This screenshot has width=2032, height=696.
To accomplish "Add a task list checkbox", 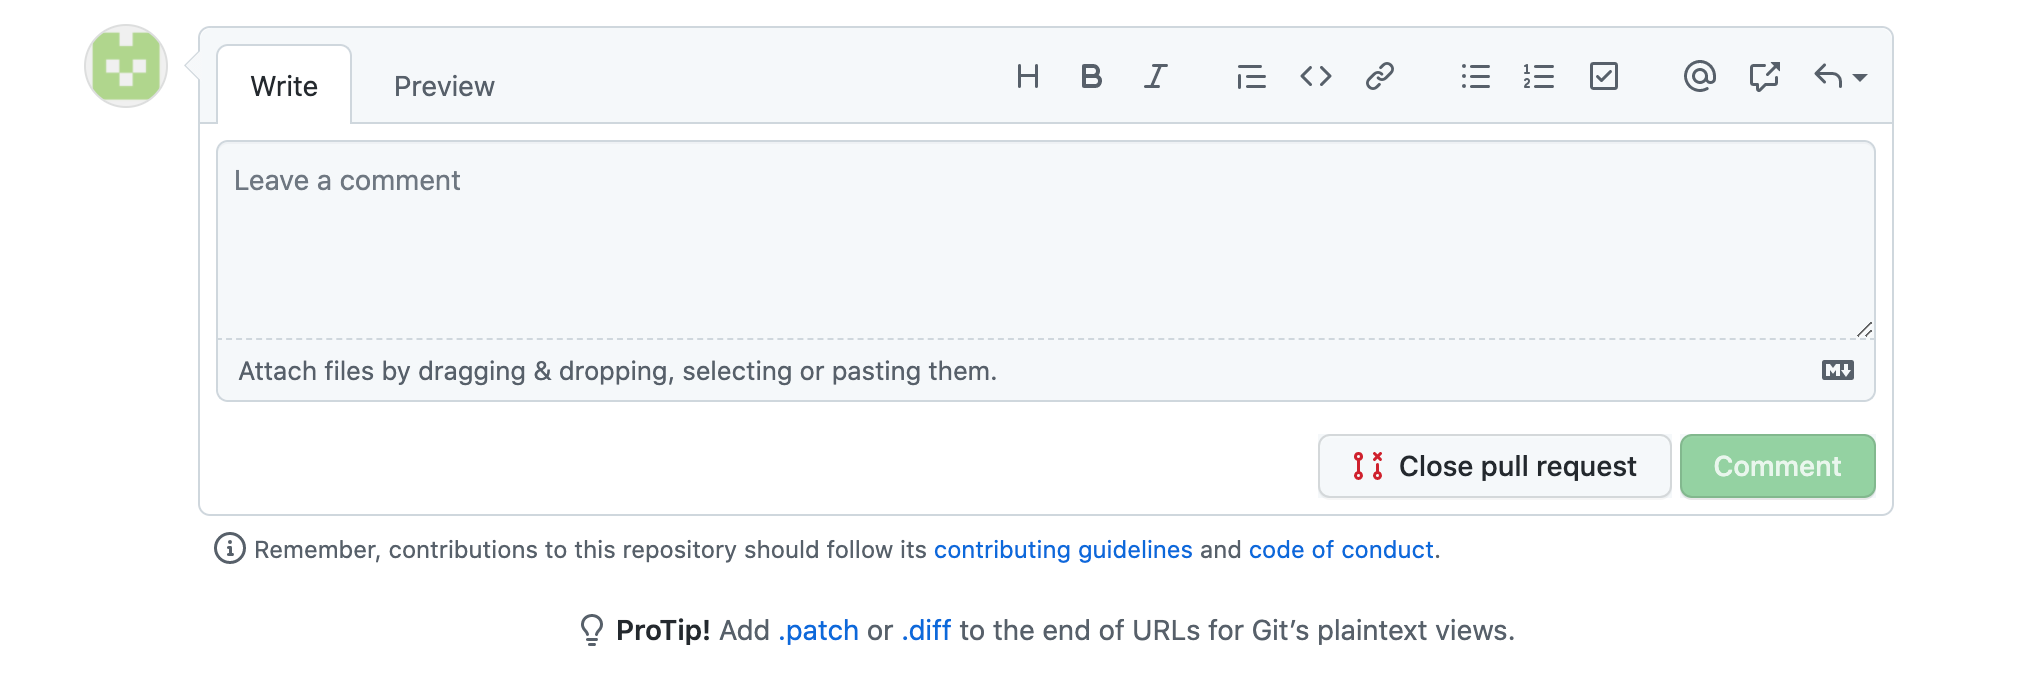I will (1603, 77).
